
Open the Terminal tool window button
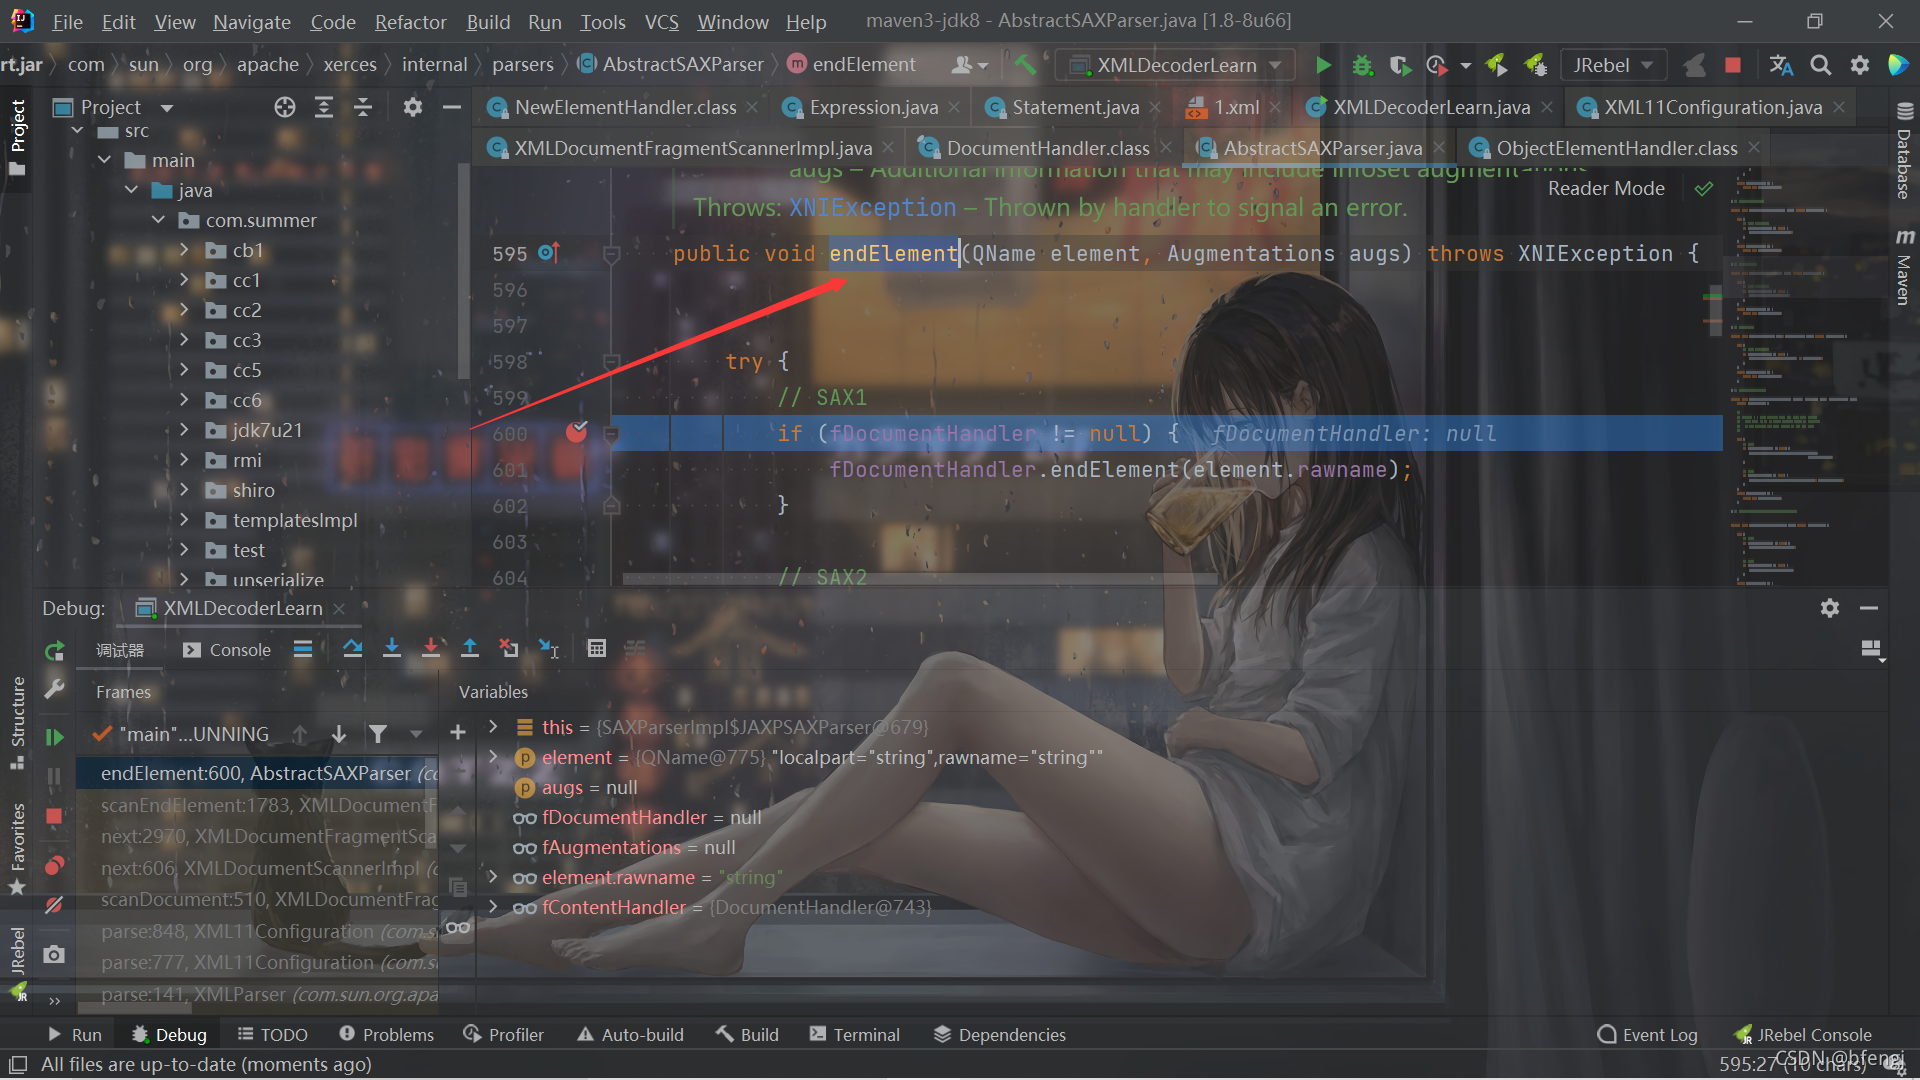[855, 1034]
